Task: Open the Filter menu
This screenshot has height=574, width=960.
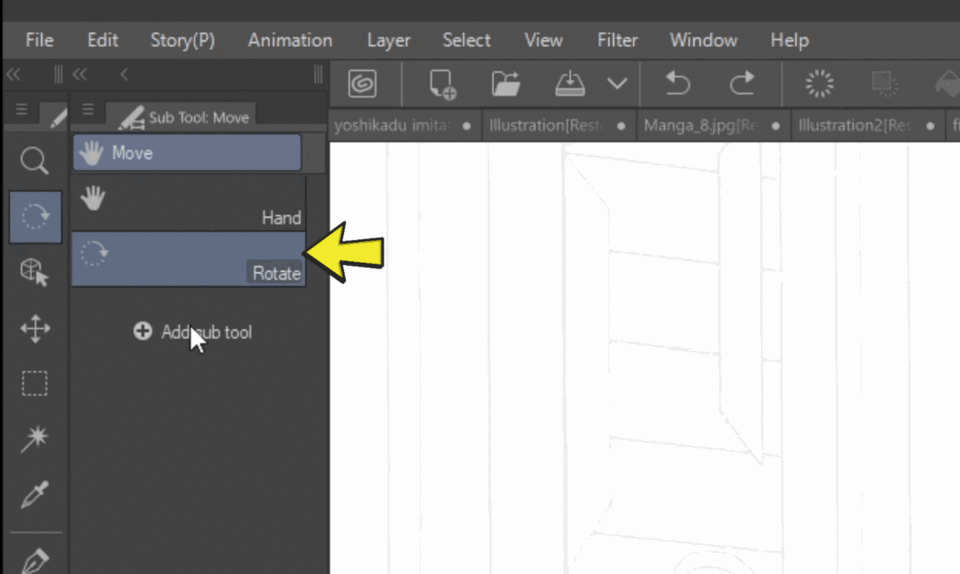Action: [x=617, y=40]
